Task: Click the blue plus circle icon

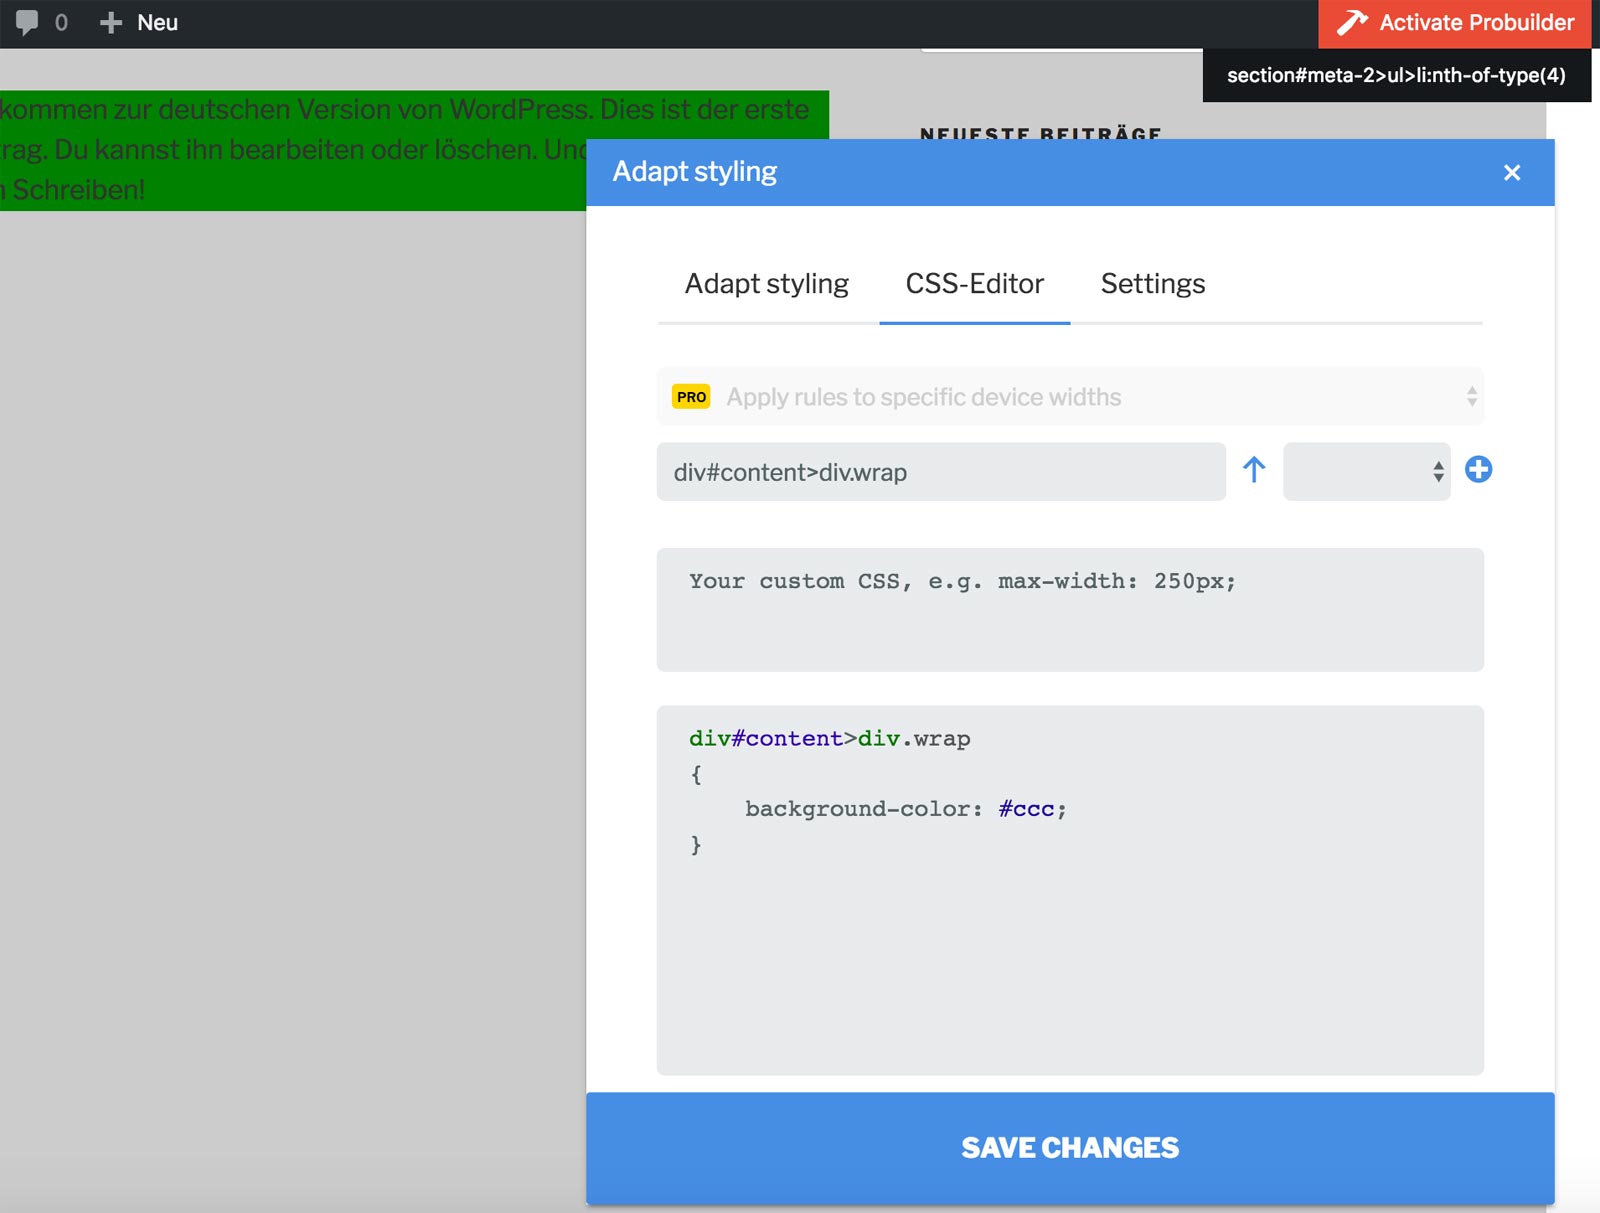Action: (1478, 469)
